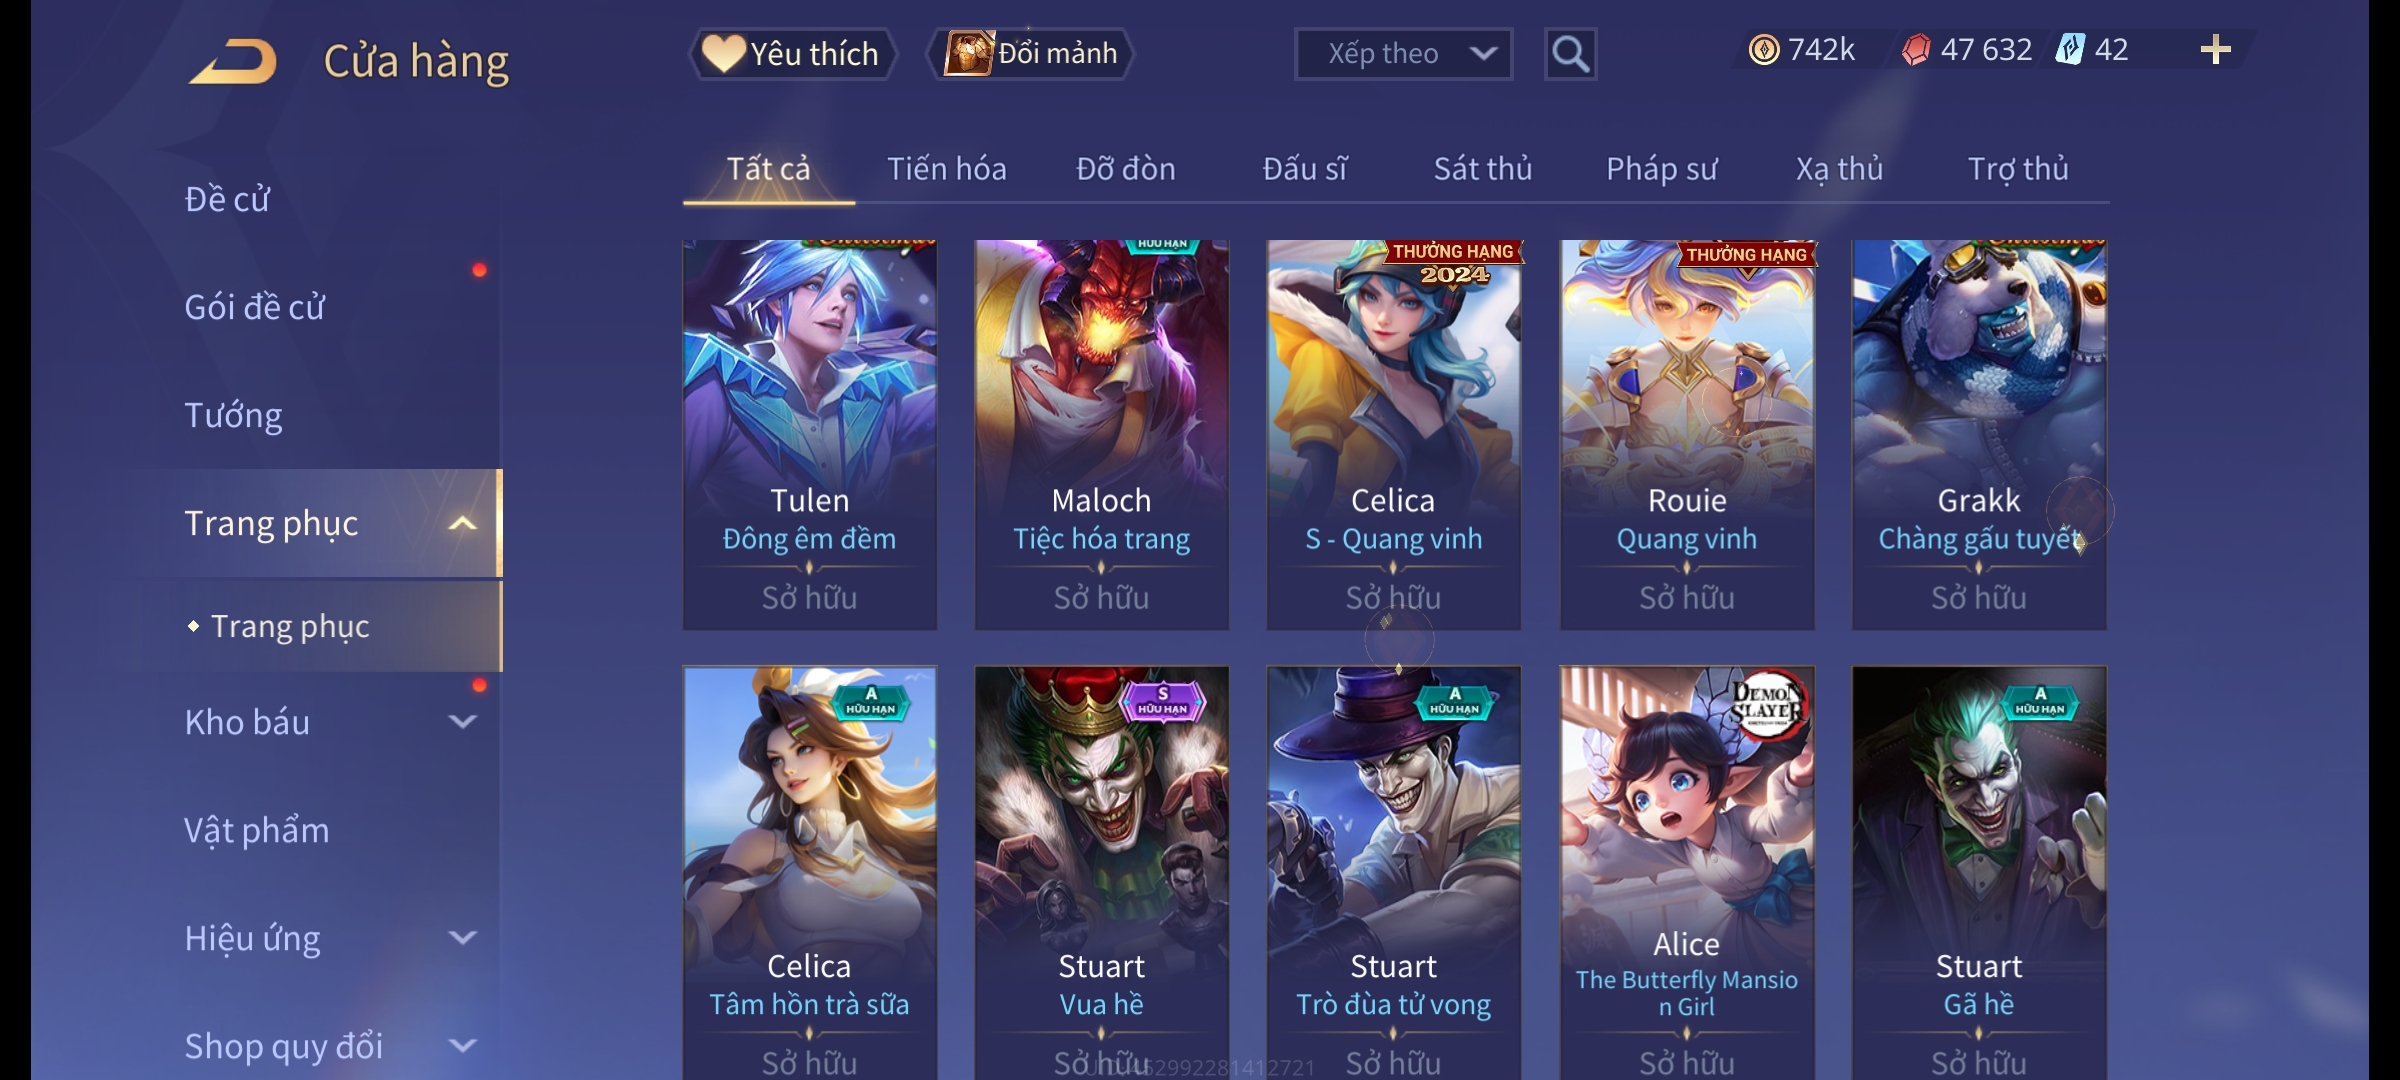Open the search magnifier icon
This screenshot has width=2400, height=1080.
1570,54
